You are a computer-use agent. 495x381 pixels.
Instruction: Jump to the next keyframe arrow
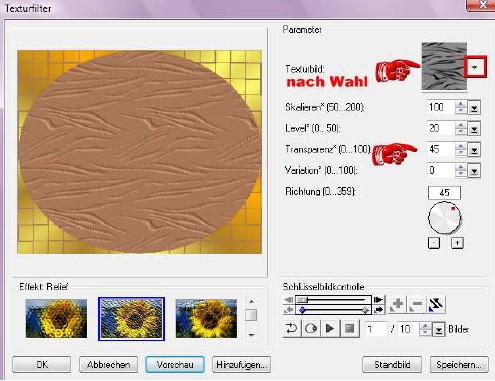coord(378,310)
